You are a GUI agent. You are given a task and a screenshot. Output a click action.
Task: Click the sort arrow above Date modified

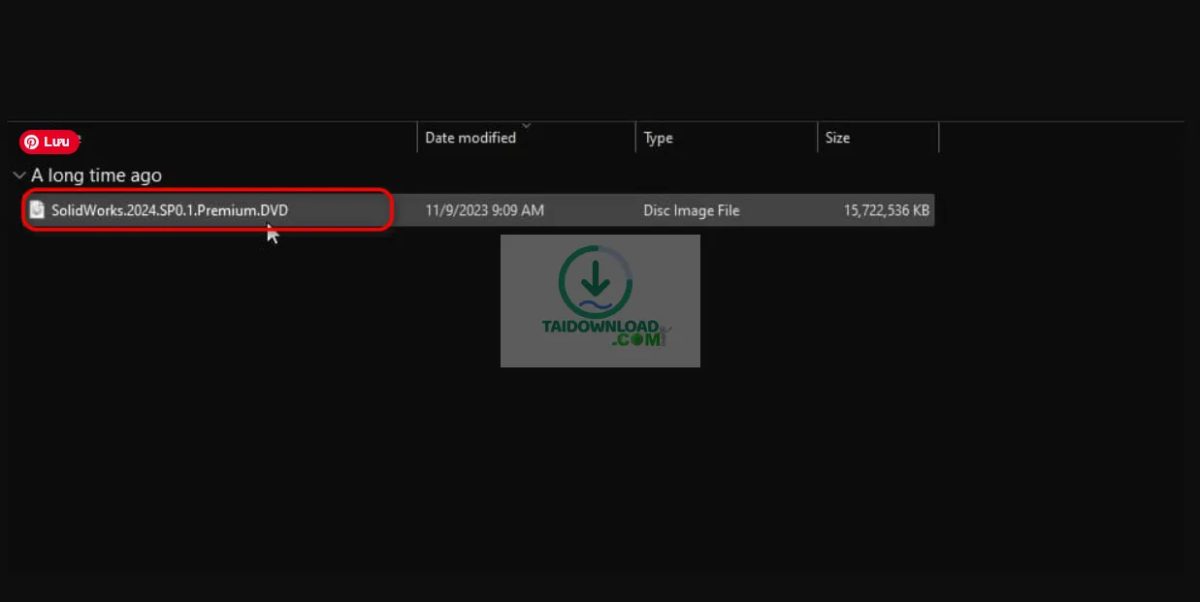[x=526, y=126]
